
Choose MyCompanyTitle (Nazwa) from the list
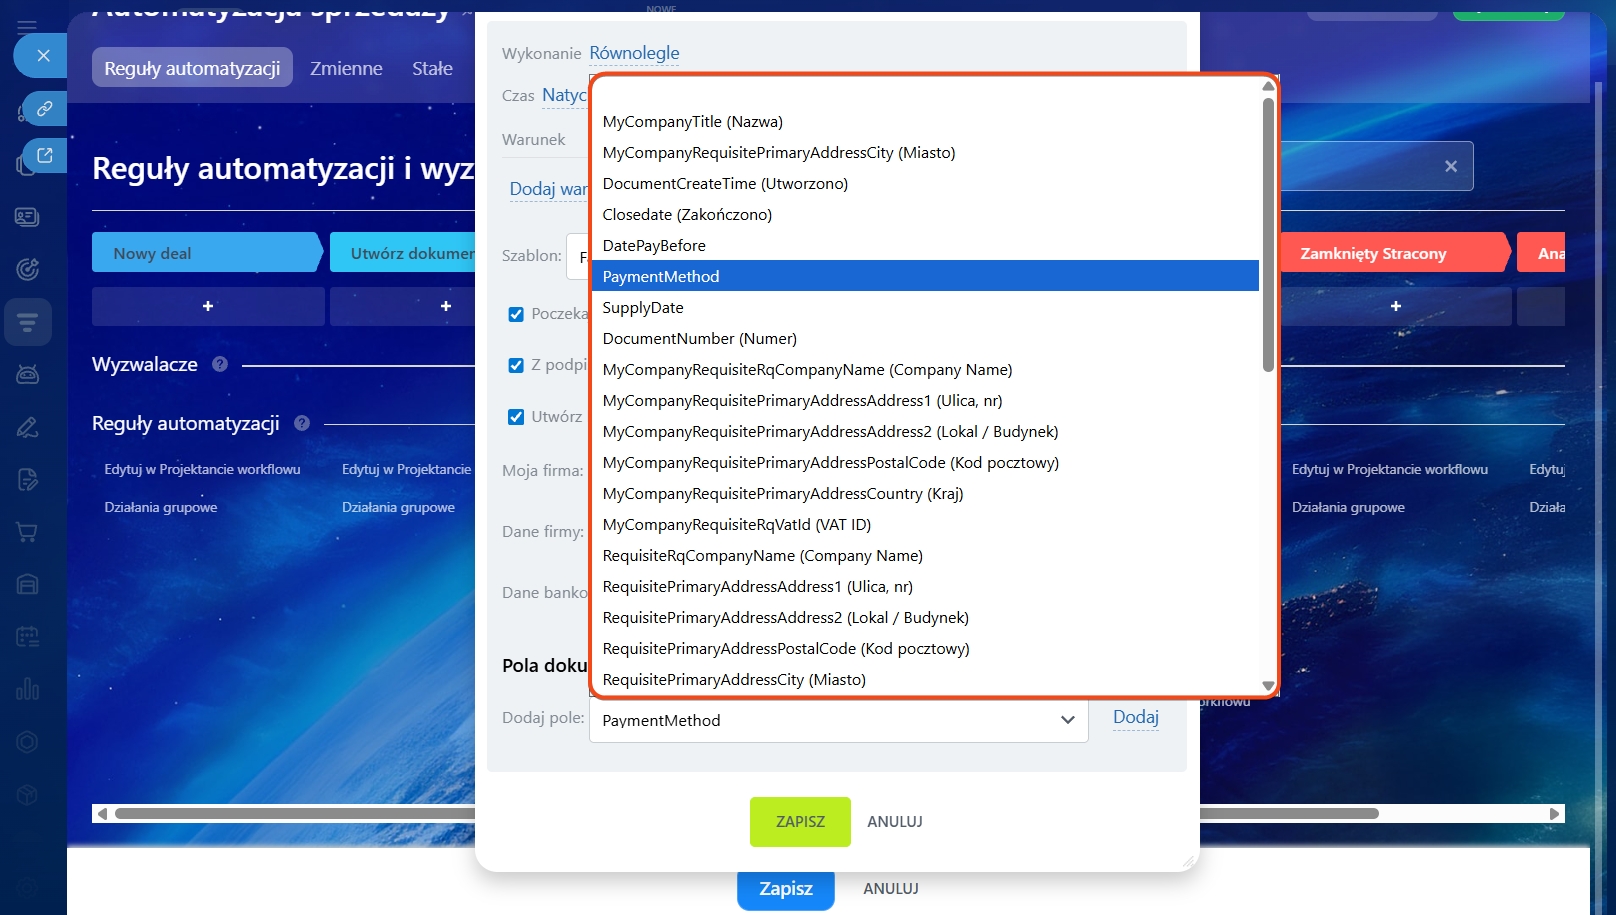click(x=925, y=122)
